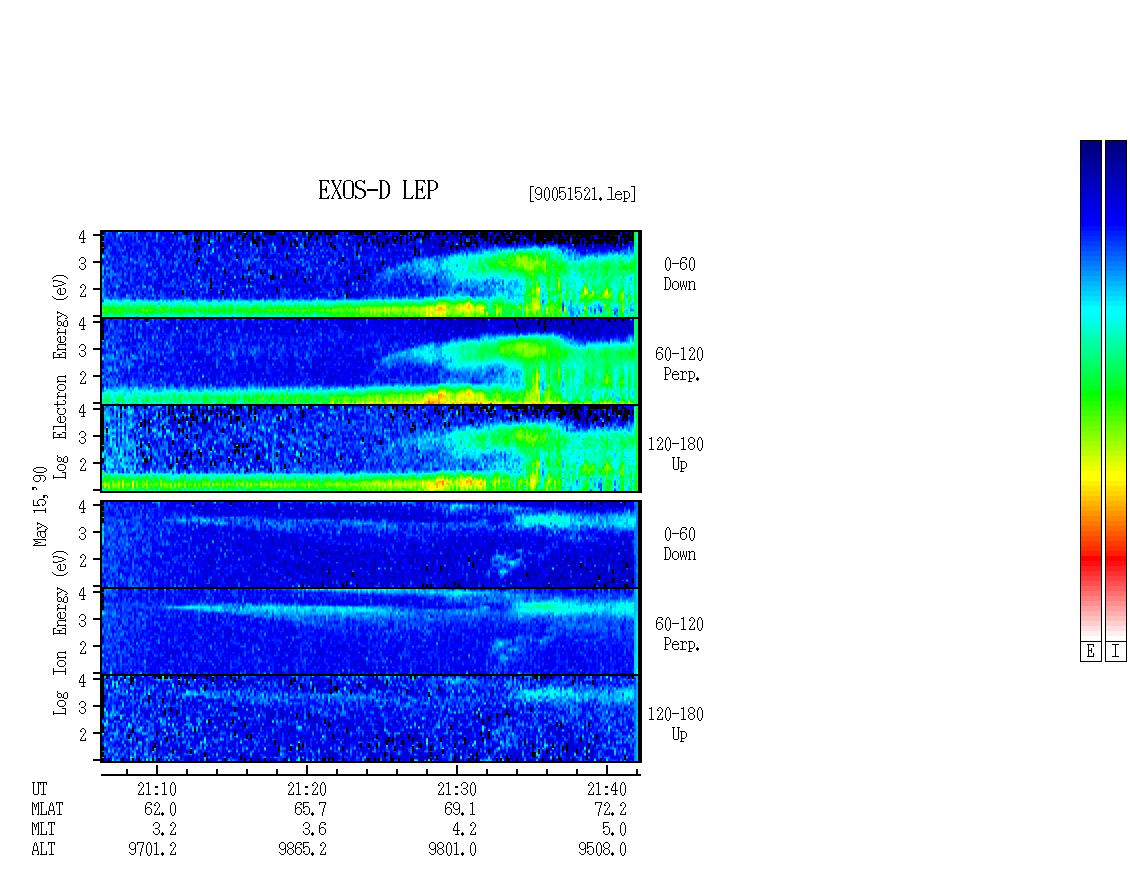Click the Log Electron Energy (eV) axis label

coord(60,376)
